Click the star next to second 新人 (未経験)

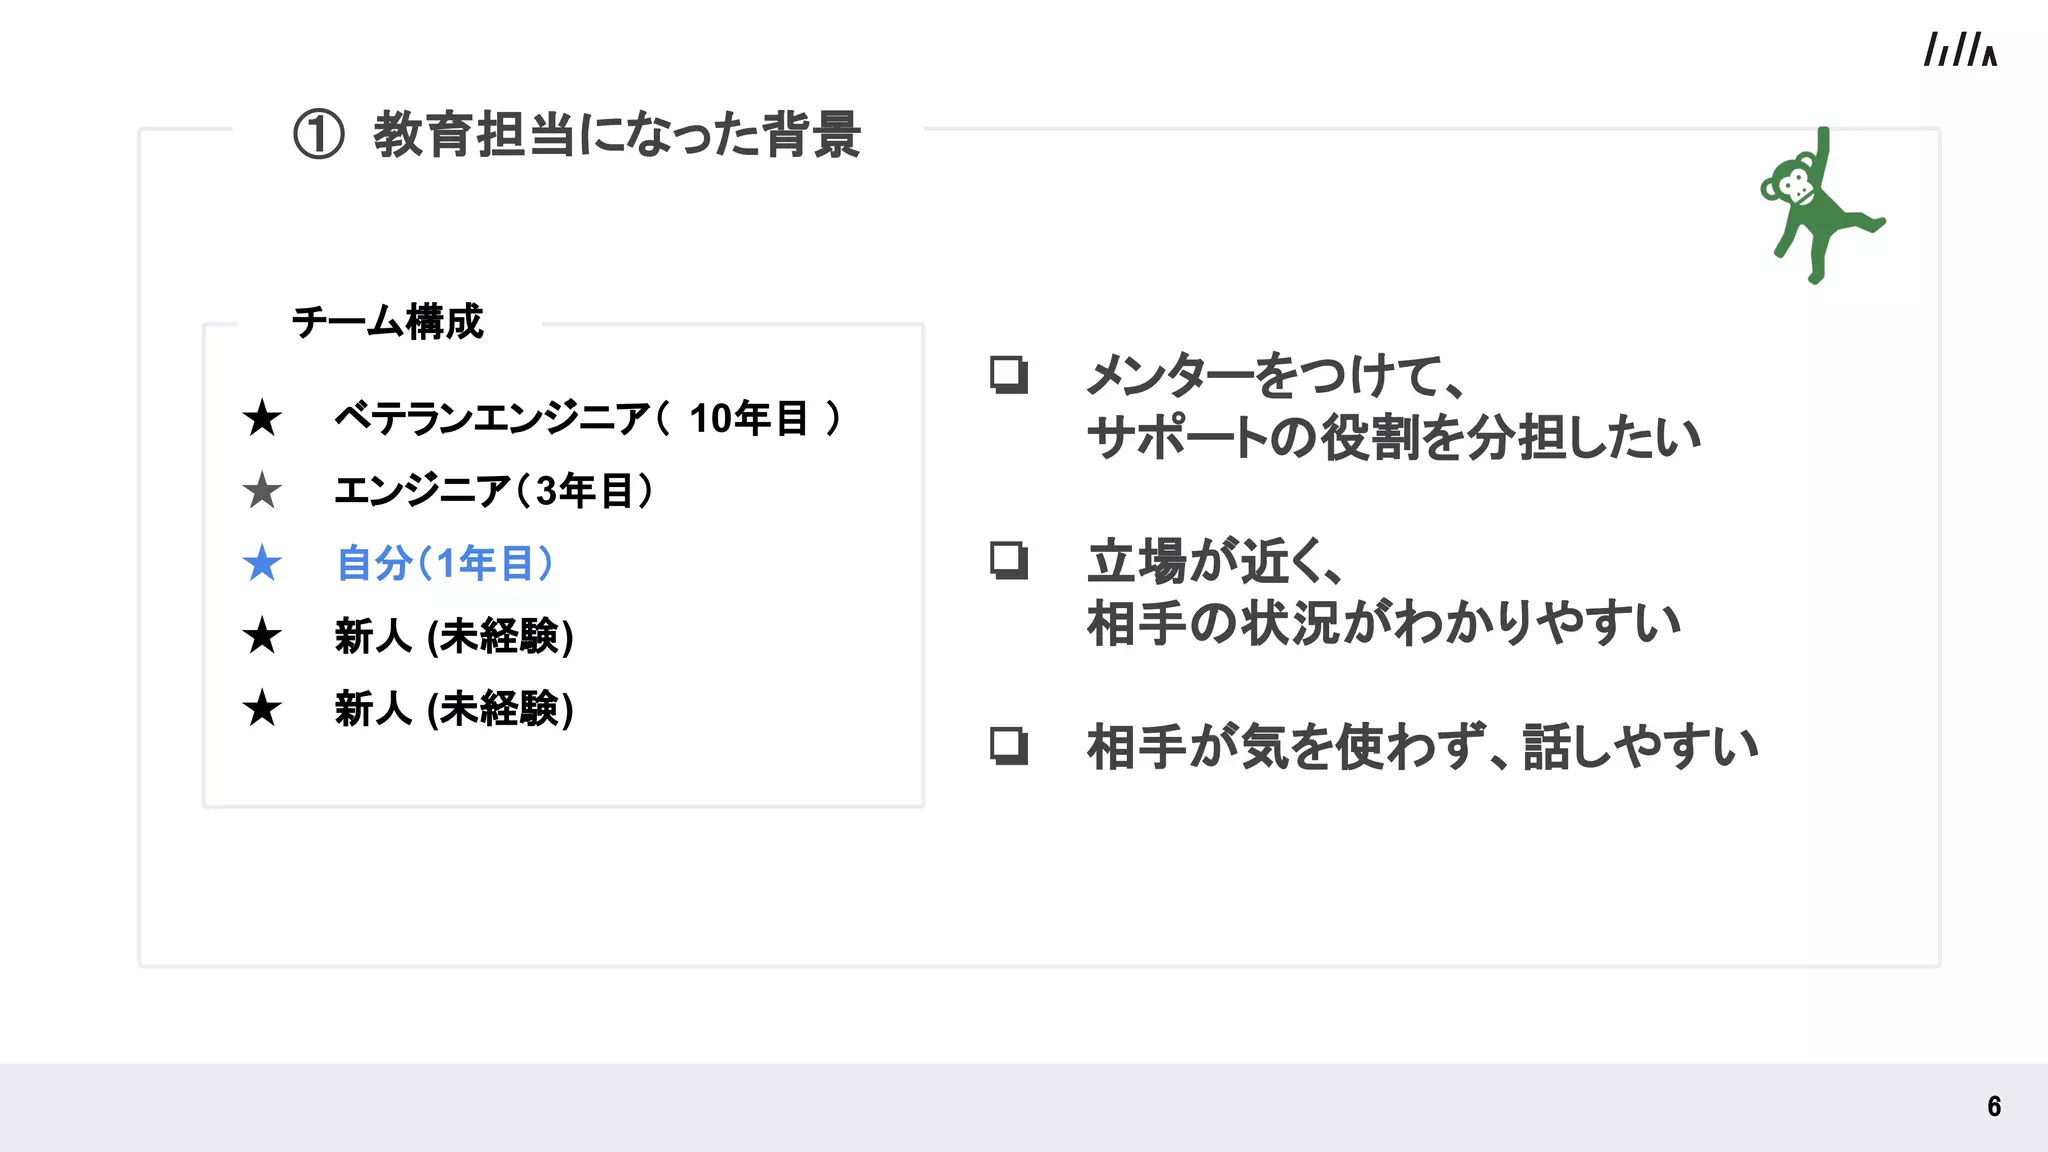pos(262,708)
